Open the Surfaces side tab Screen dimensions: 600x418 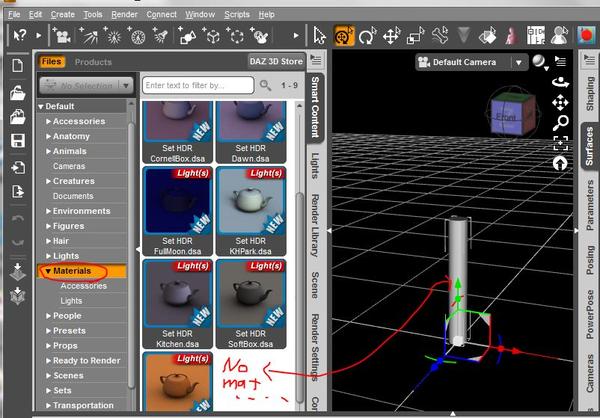pyautogui.click(x=589, y=147)
